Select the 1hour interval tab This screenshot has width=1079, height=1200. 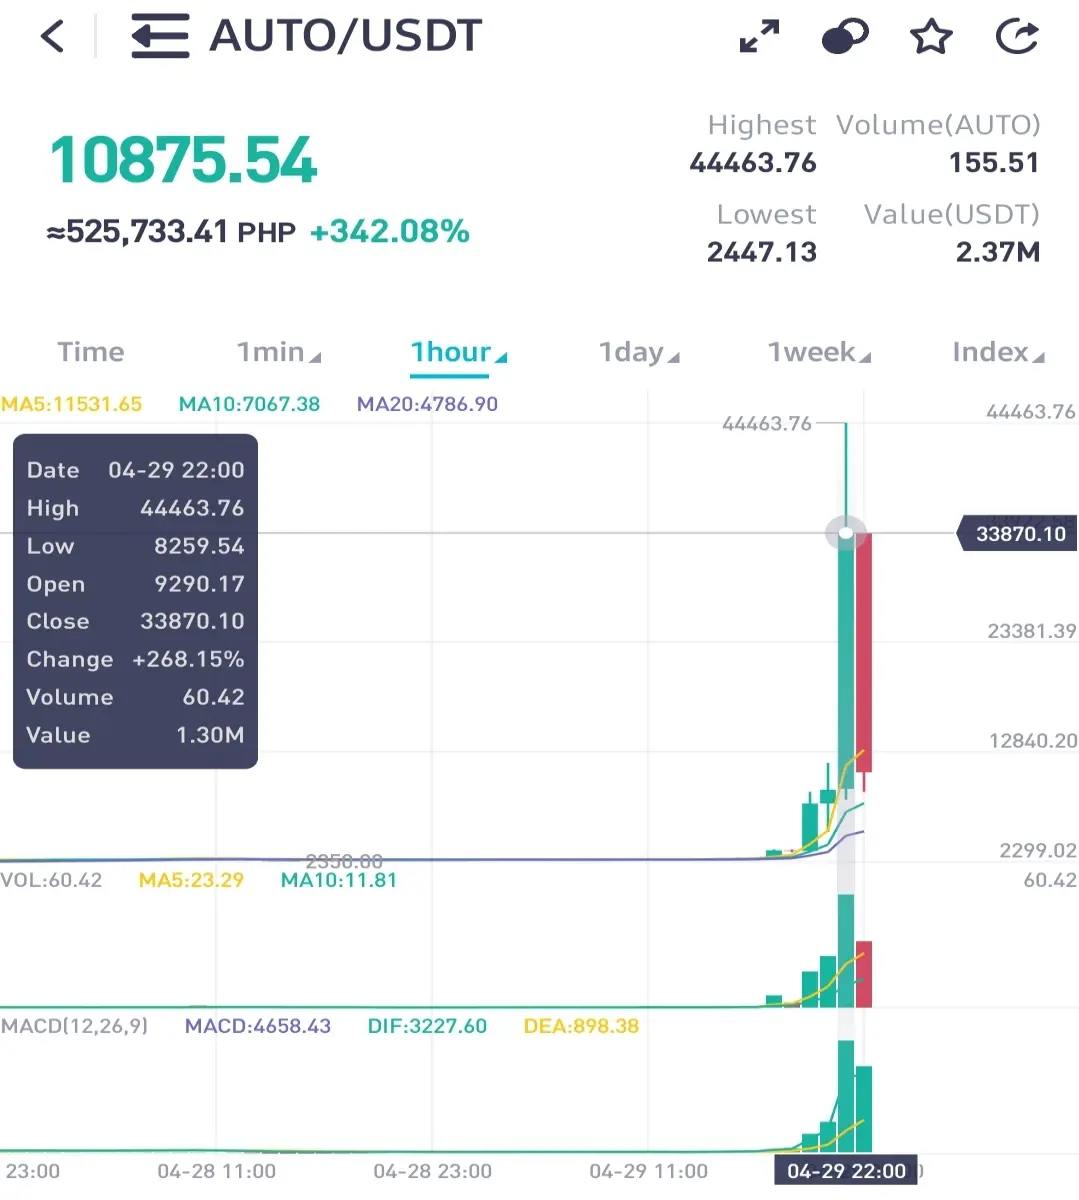tap(451, 352)
